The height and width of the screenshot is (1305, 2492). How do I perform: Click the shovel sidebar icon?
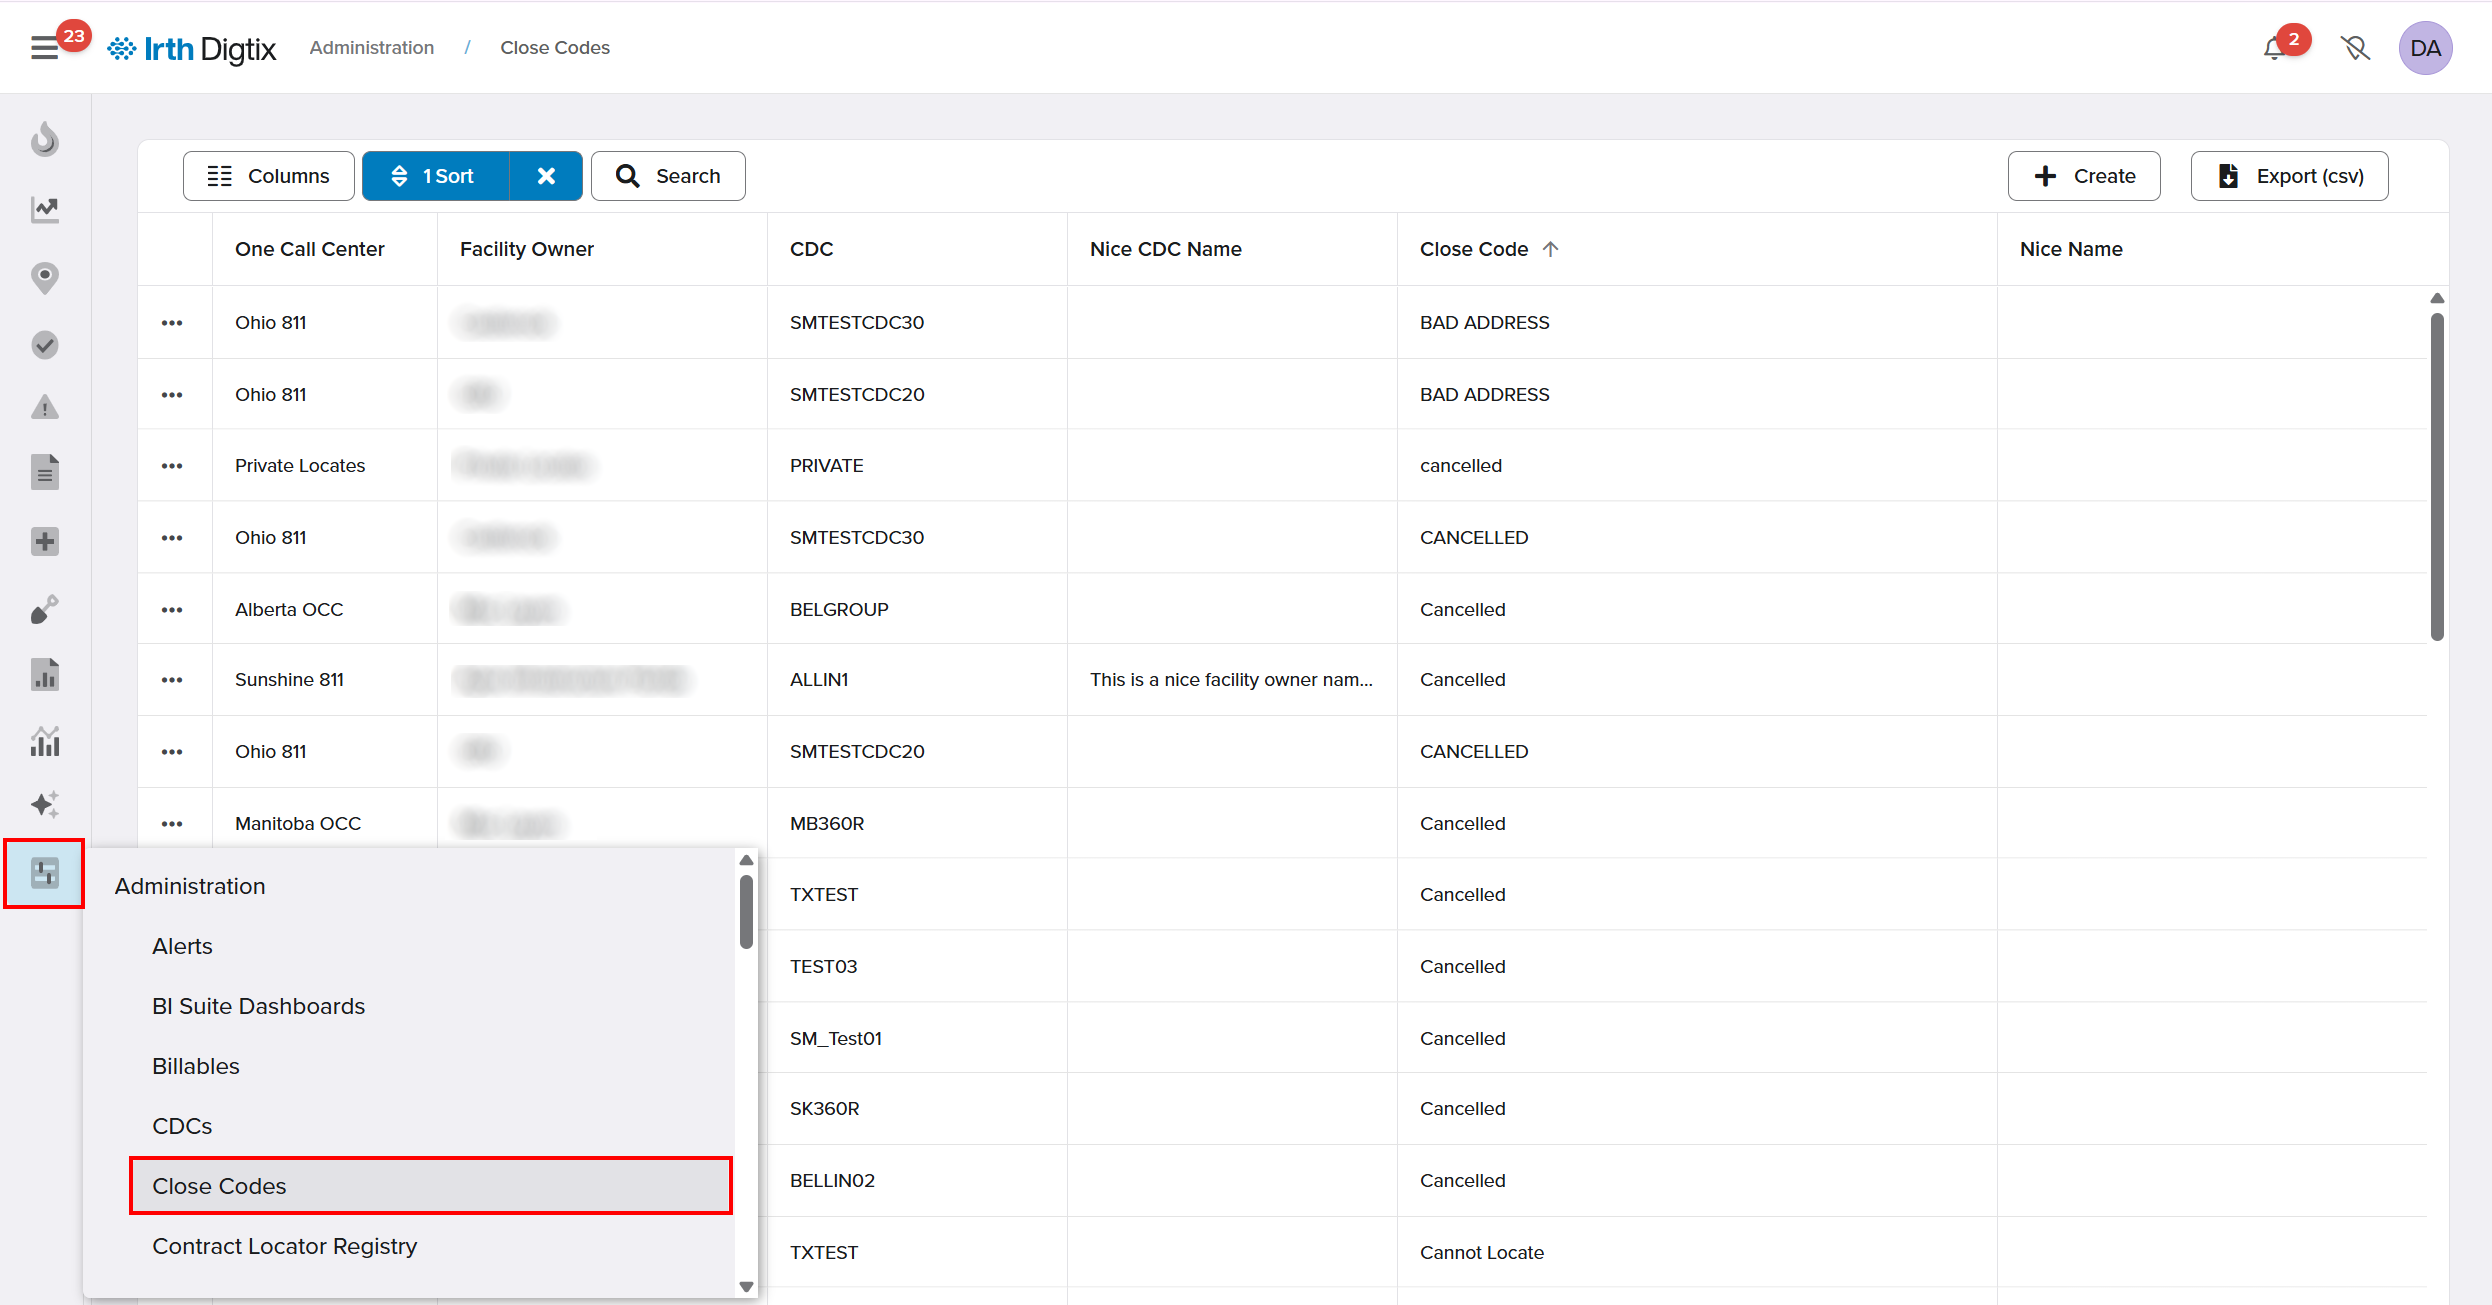click(x=45, y=609)
